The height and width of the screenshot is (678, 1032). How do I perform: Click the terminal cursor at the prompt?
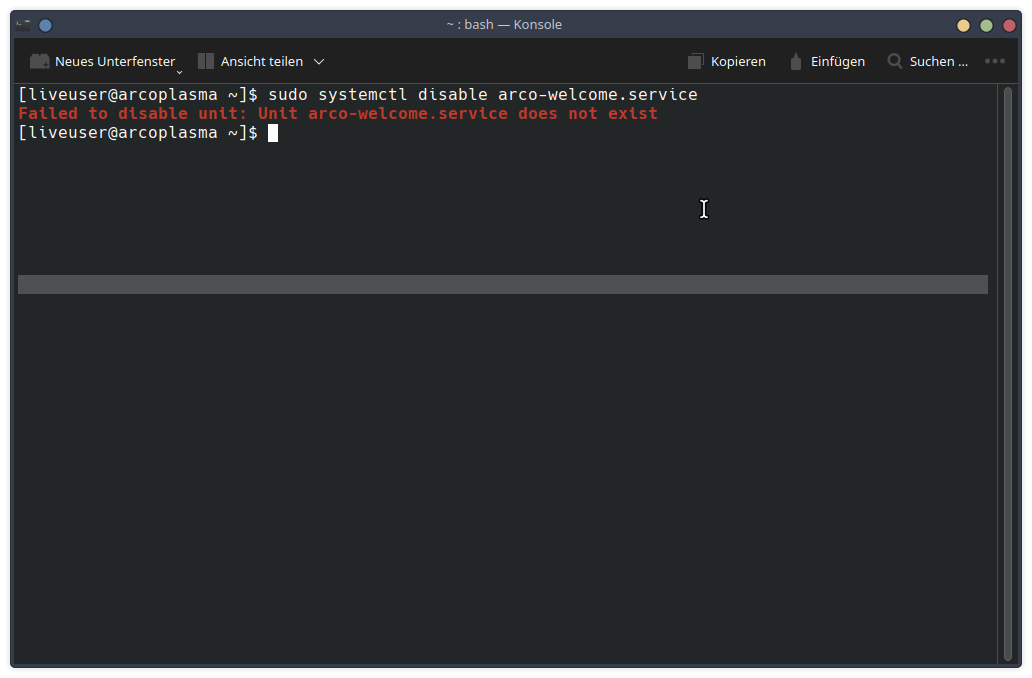click(273, 133)
